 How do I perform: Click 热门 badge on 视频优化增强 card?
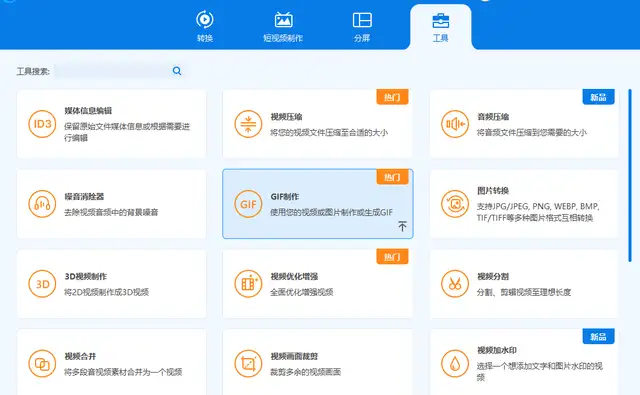tap(392, 257)
